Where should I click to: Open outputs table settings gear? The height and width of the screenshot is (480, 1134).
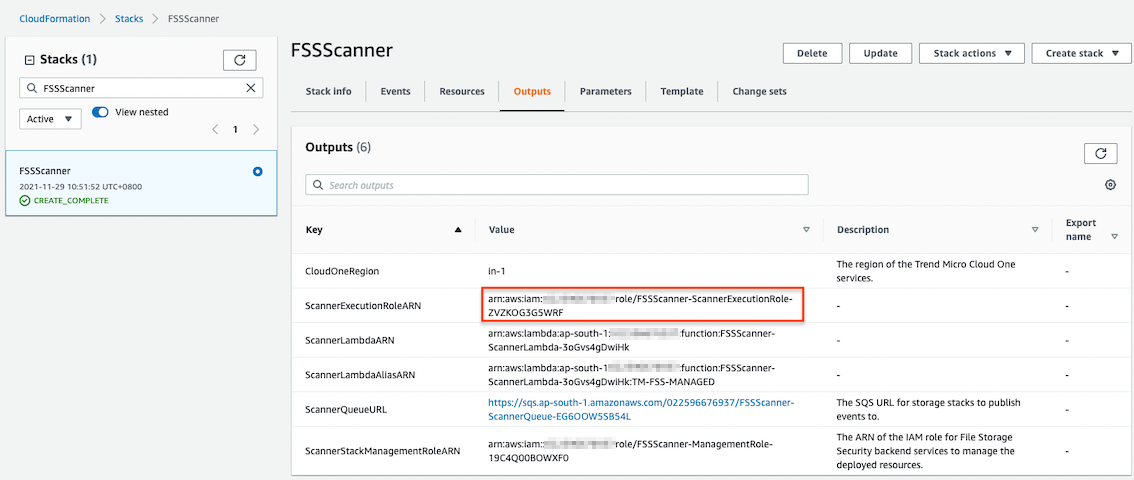(1110, 185)
